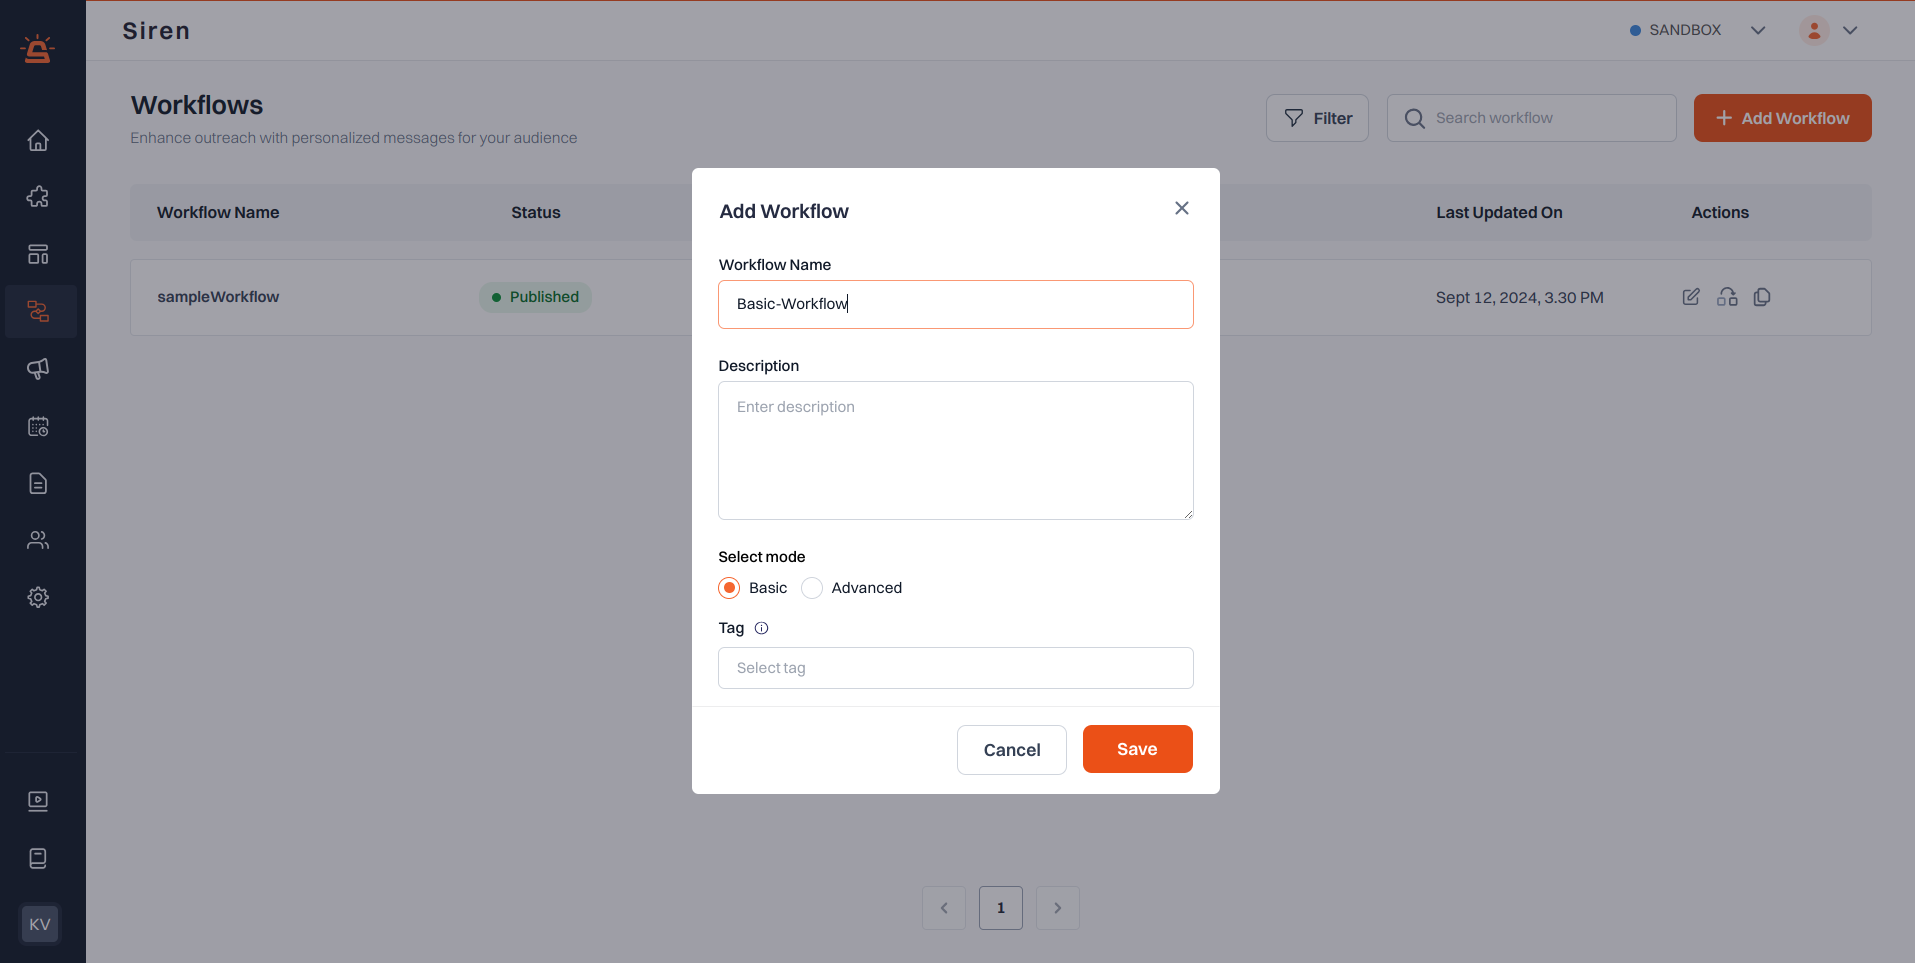This screenshot has height=963, width=1915.
Task: Expand the profile account dropdown
Action: click(1851, 30)
